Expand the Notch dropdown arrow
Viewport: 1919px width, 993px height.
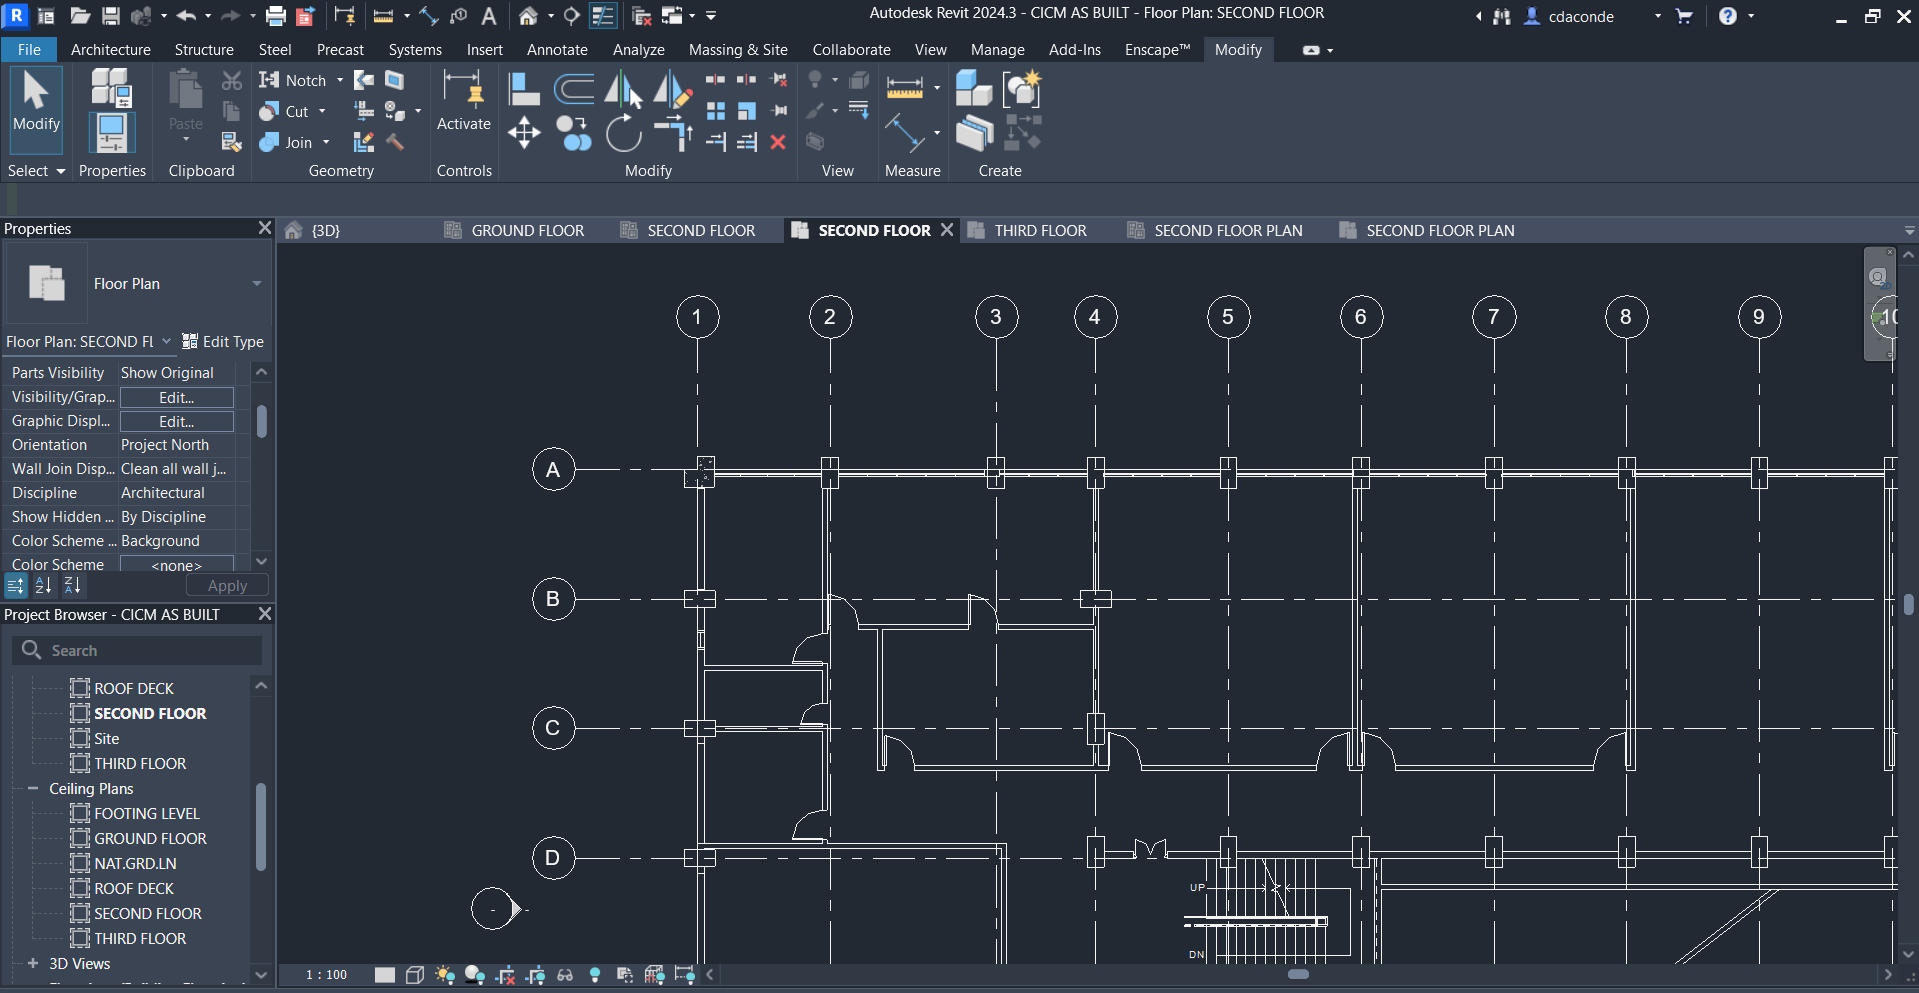click(x=340, y=81)
